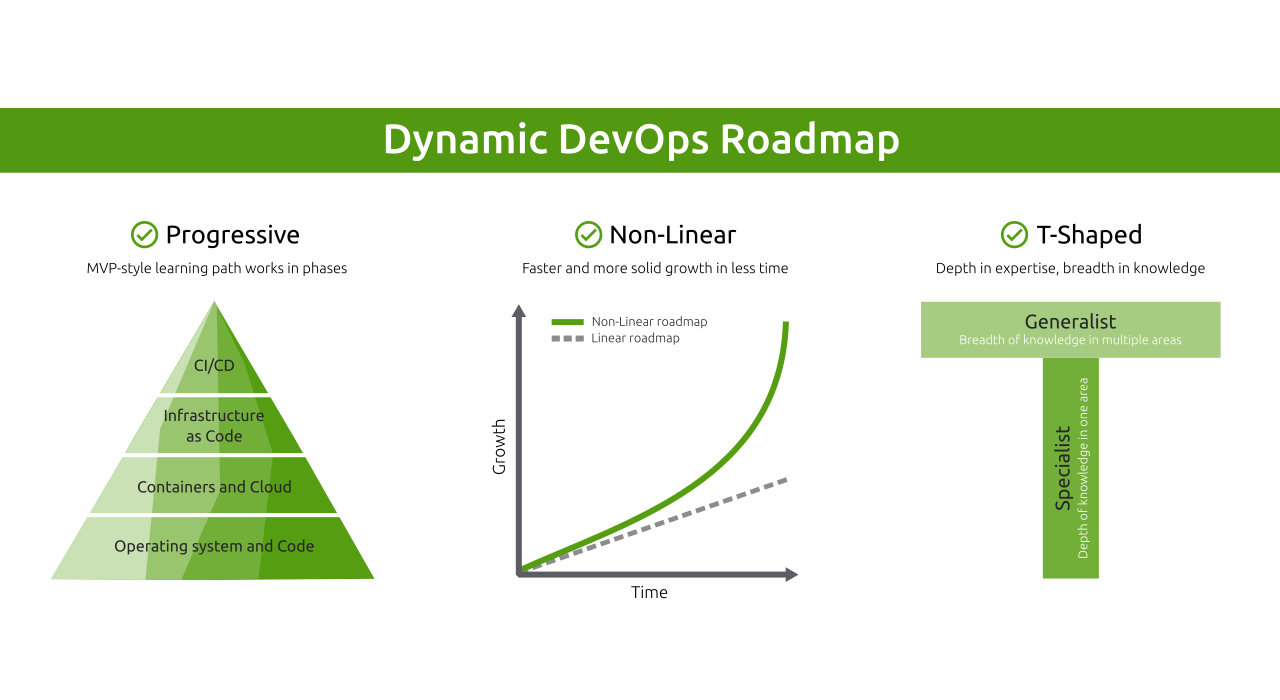Click the Specialist vertical bar
Image resolution: width=1280 pixels, height=700 pixels.
pyautogui.click(x=1070, y=468)
